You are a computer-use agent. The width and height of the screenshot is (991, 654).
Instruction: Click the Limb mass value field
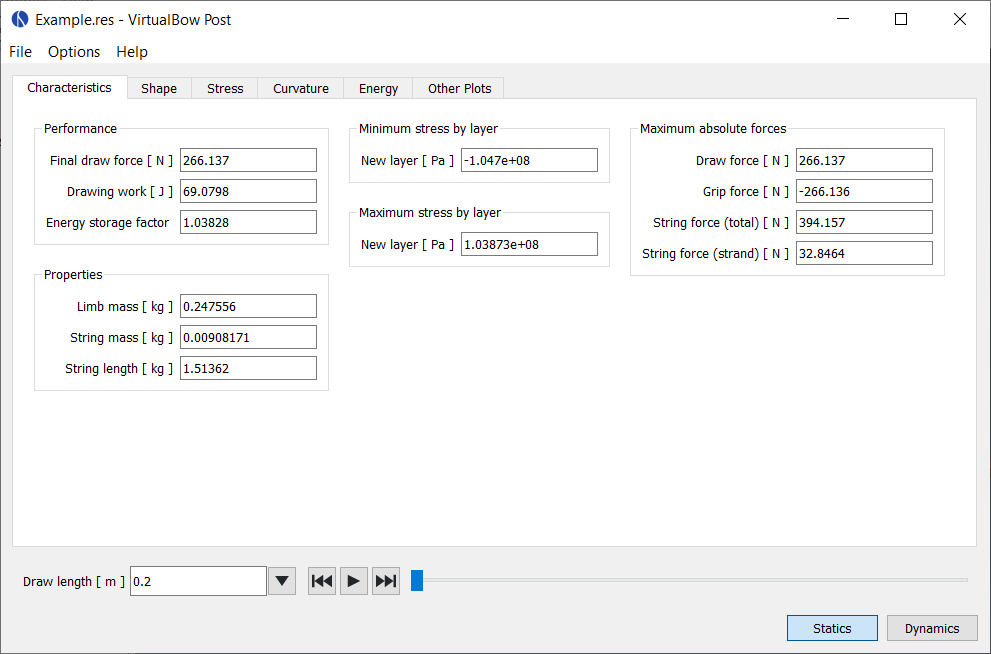[x=248, y=306]
